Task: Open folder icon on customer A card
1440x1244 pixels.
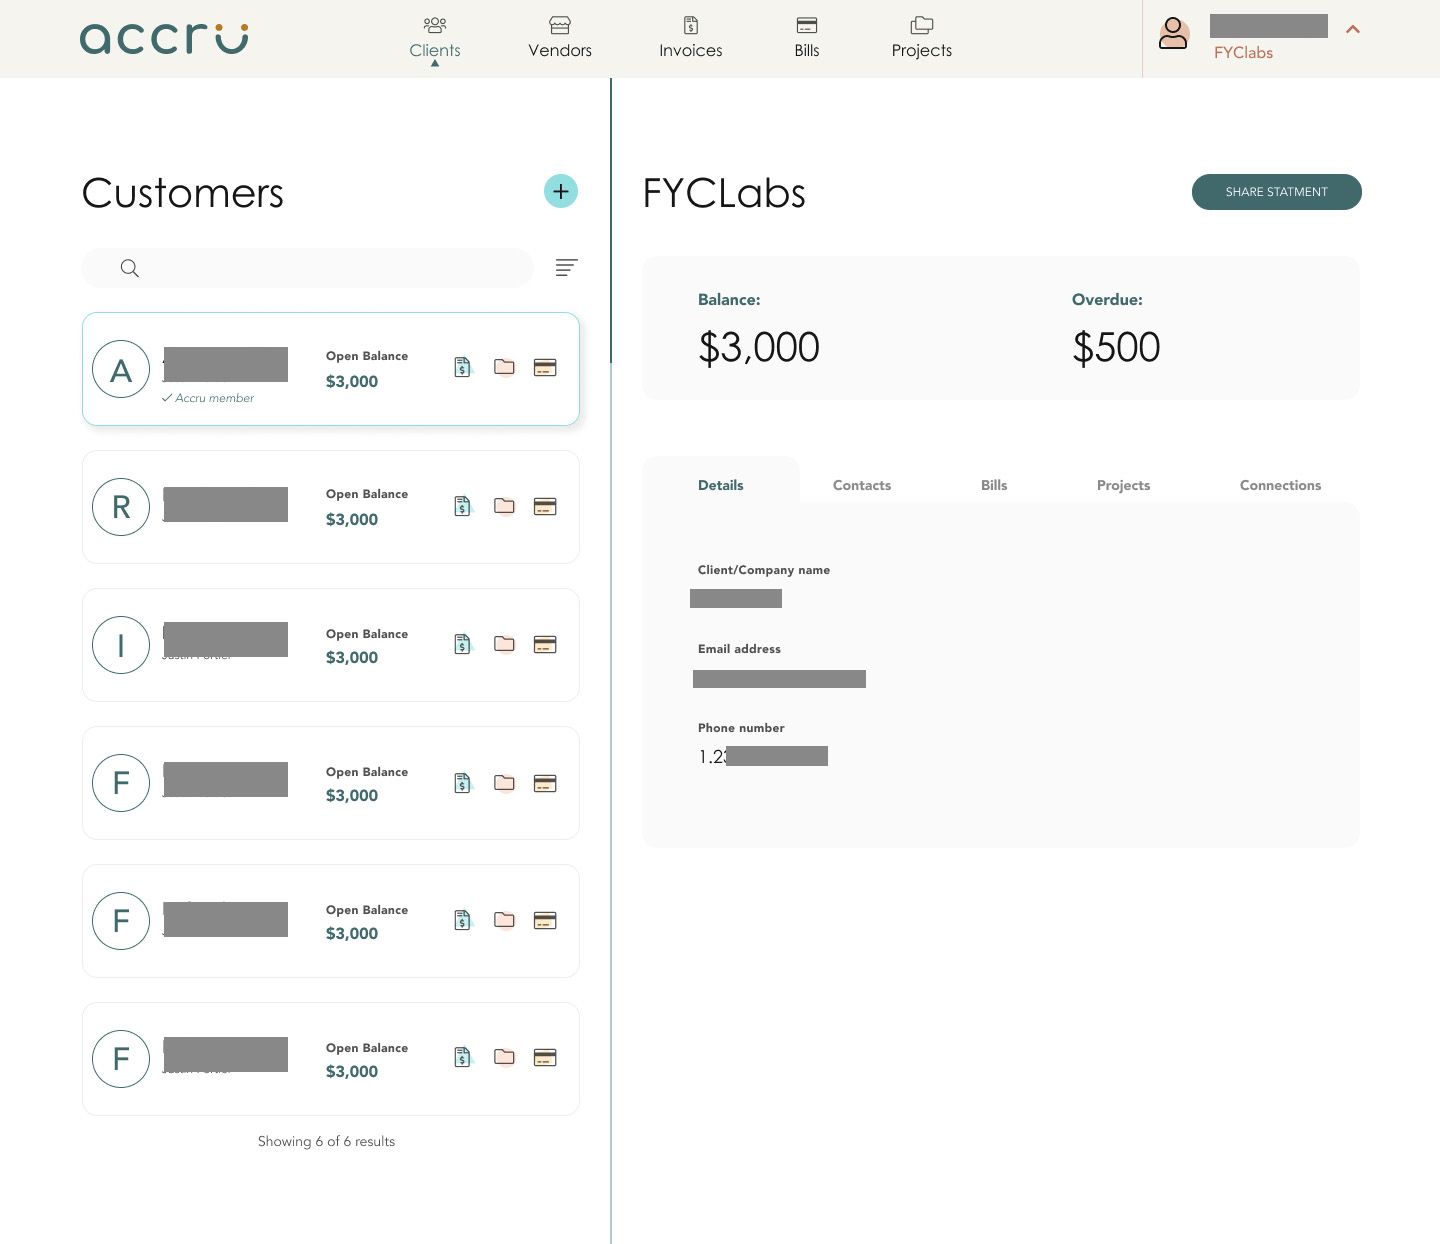Action: 504,367
